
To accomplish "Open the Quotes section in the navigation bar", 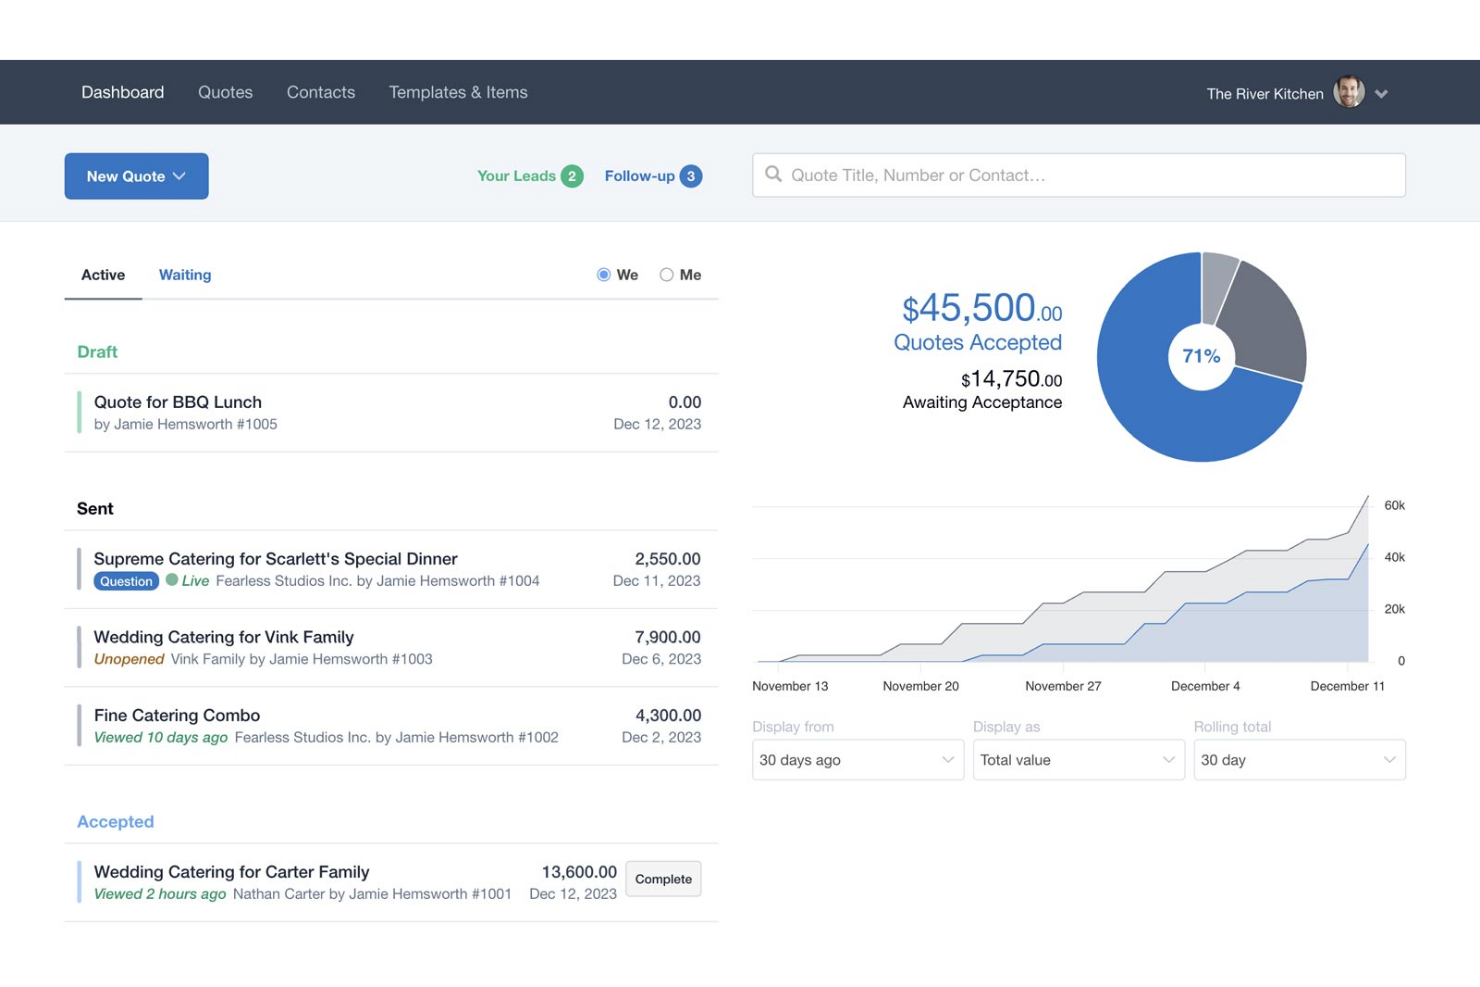I will [x=225, y=91].
